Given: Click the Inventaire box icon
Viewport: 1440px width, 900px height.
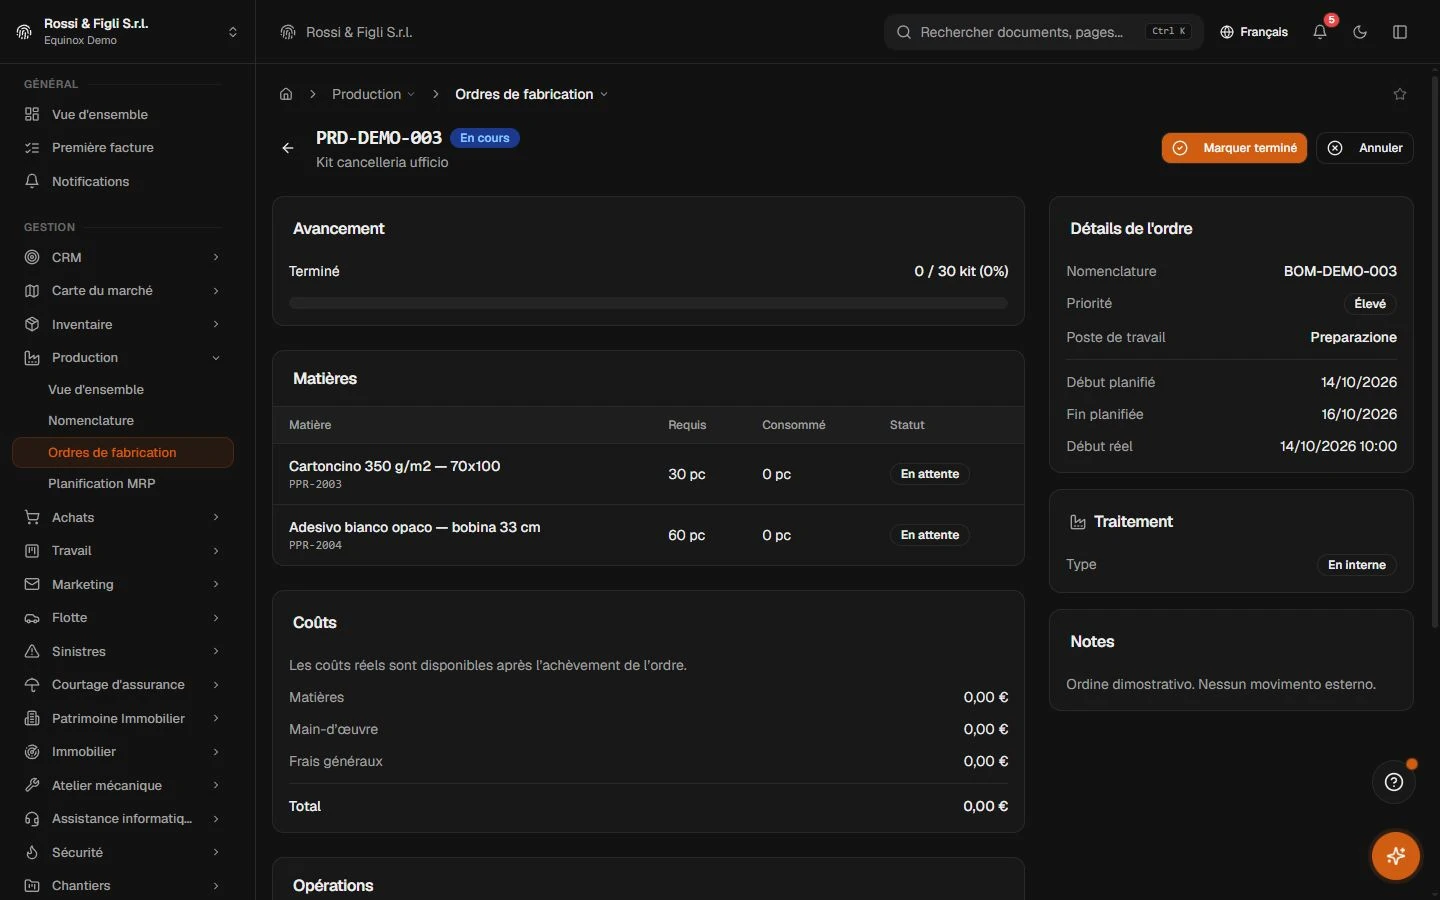Looking at the screenshot, I should click(32, 324).
